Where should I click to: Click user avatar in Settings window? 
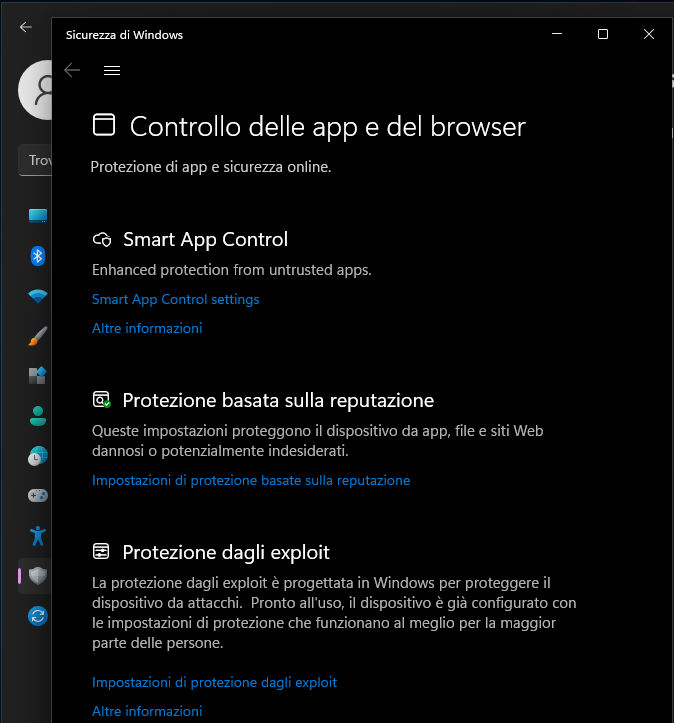(x=35, y=90)
